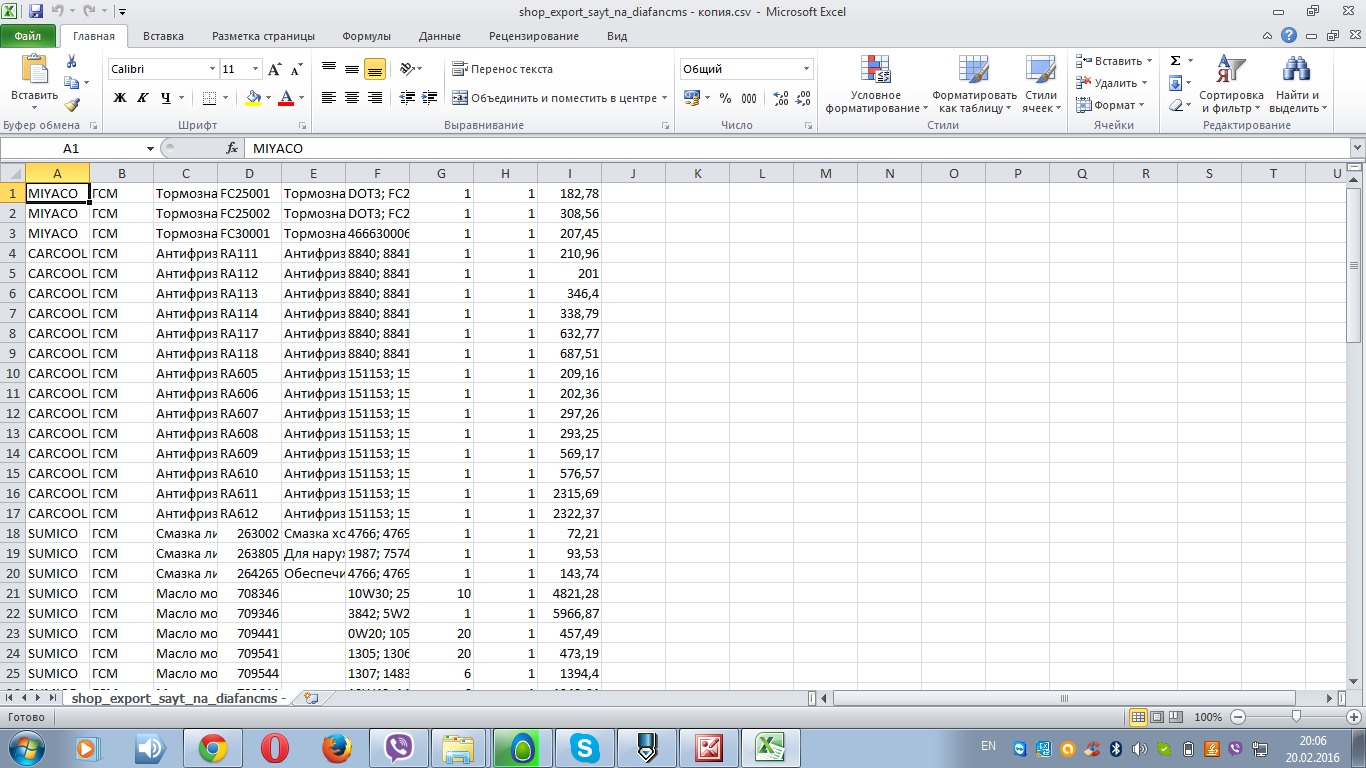This screenshot has height=768, width=1366.
Task: Click the text orientation icon
Action: tap(407, 69)
